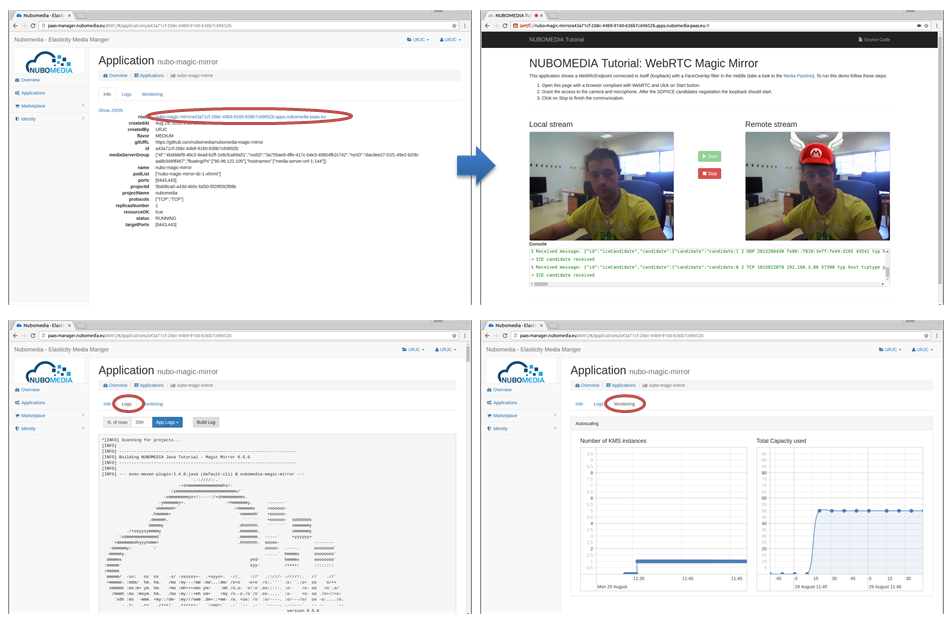Screen dimensions: 952x627
Task: Click the camera indicator icon in the tutorial address bar
Action: coord(919,25)
